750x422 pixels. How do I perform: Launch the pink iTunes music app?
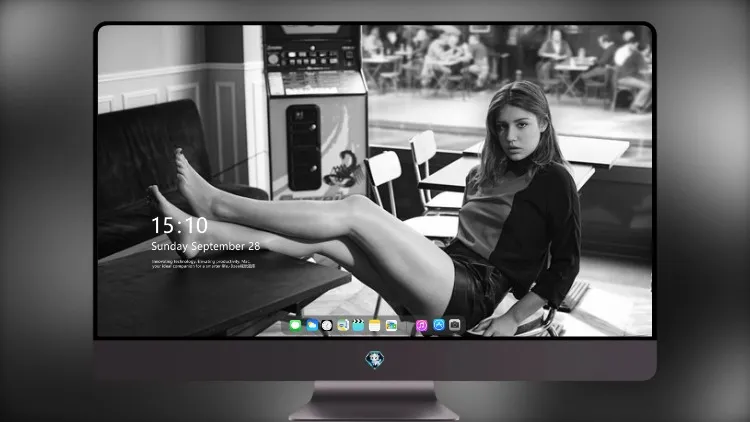tap(421, 326)
